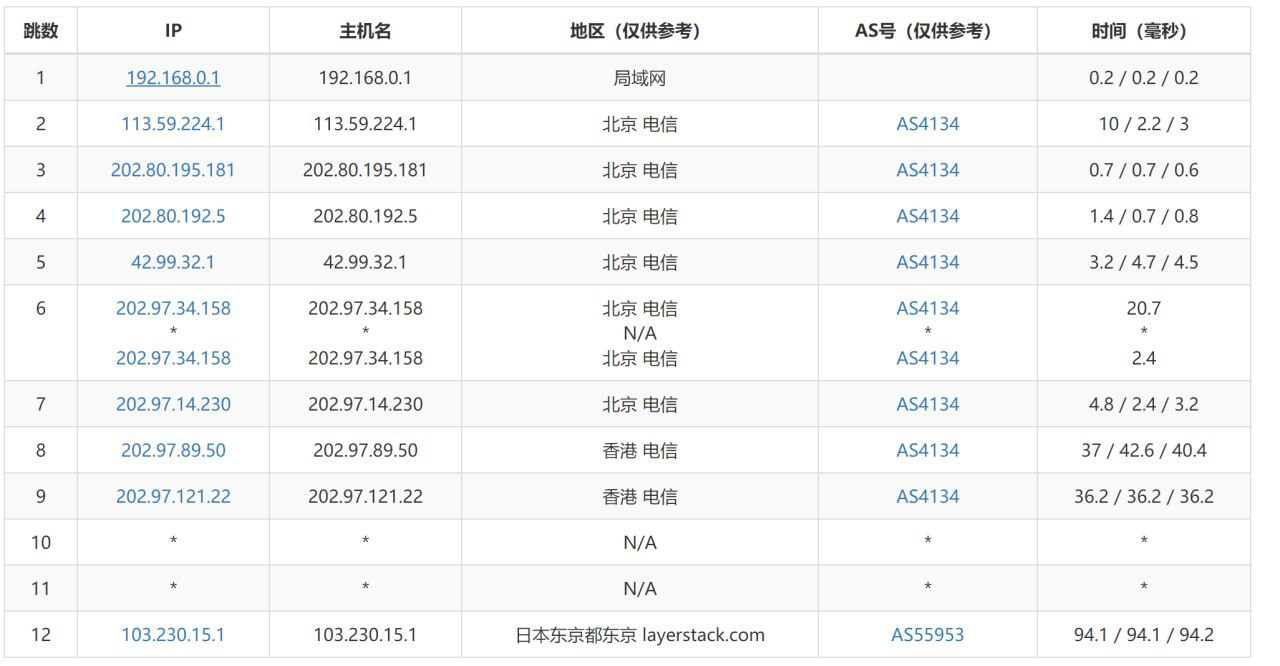Open the 202.97.89.50 hop link
This screenshot has height=666, width=1280.
(x=173, y=450)
